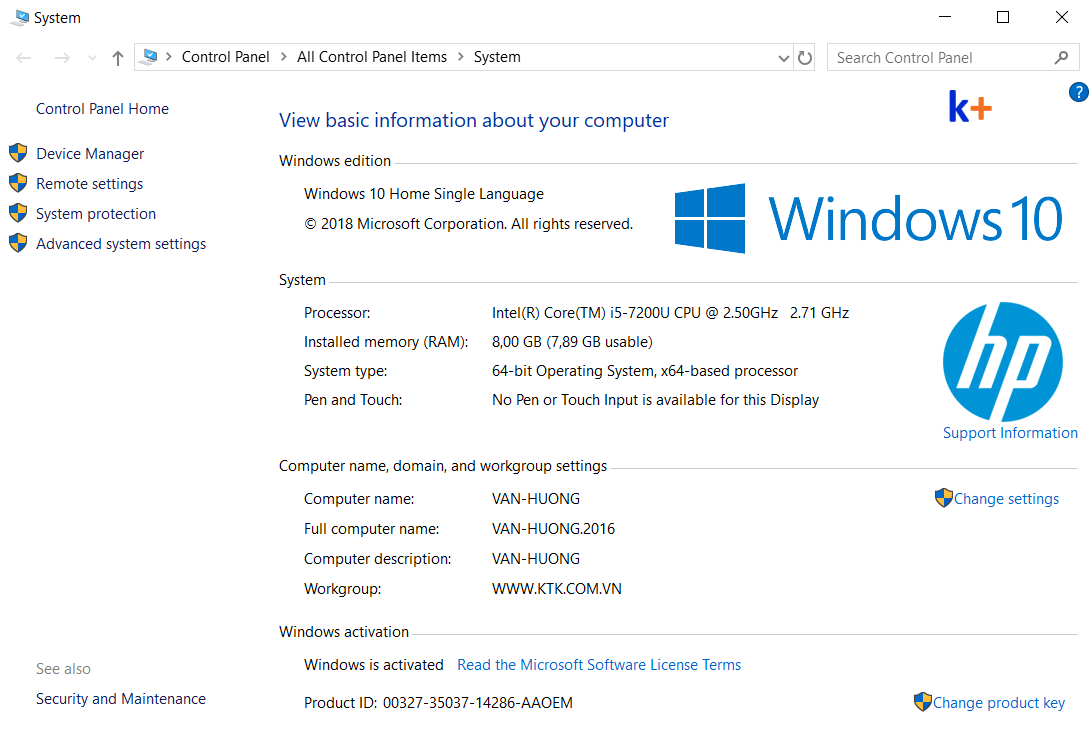
Task: Navigate to Control Panel breadcrumb
Action: (226, 57)
